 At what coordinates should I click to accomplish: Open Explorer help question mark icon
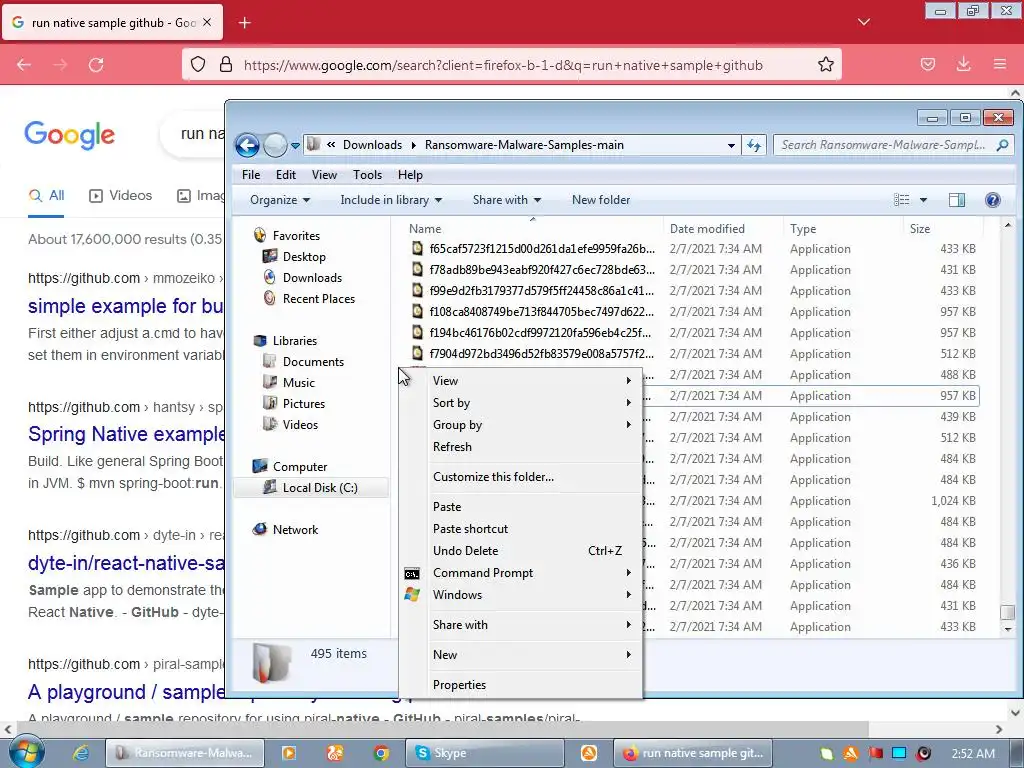coord(993,200)
